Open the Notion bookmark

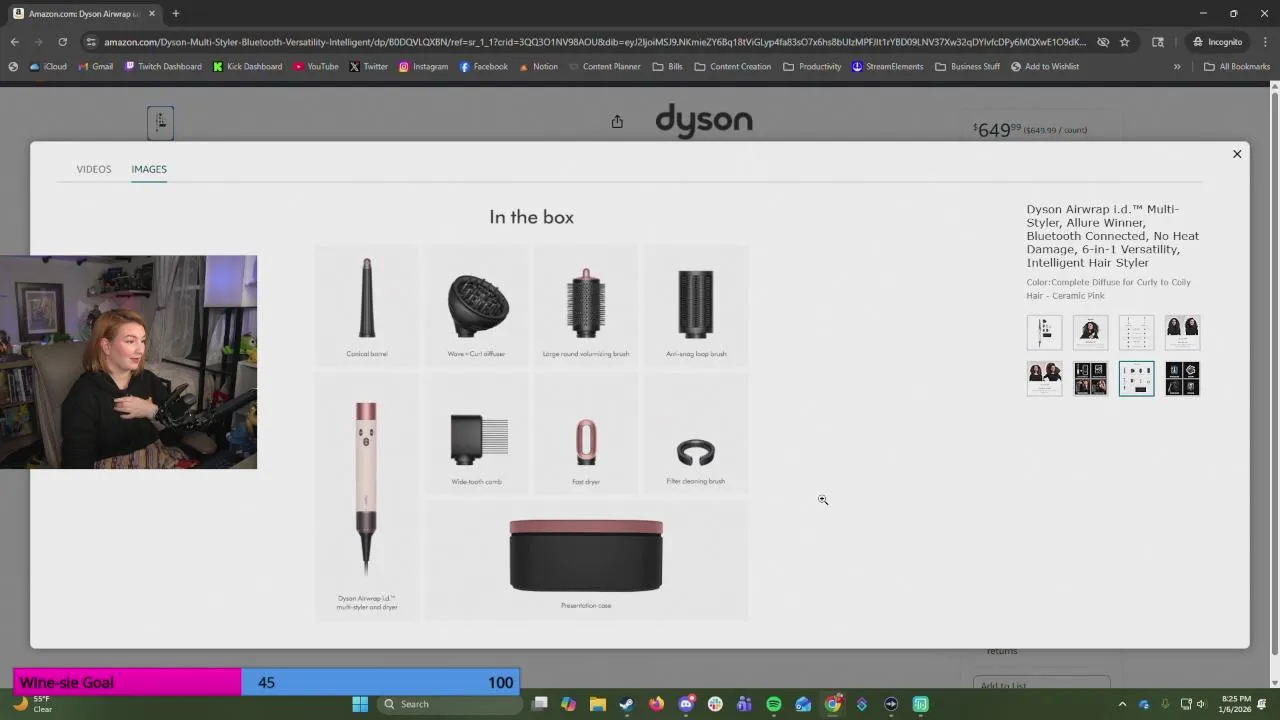tap(538, 67)
